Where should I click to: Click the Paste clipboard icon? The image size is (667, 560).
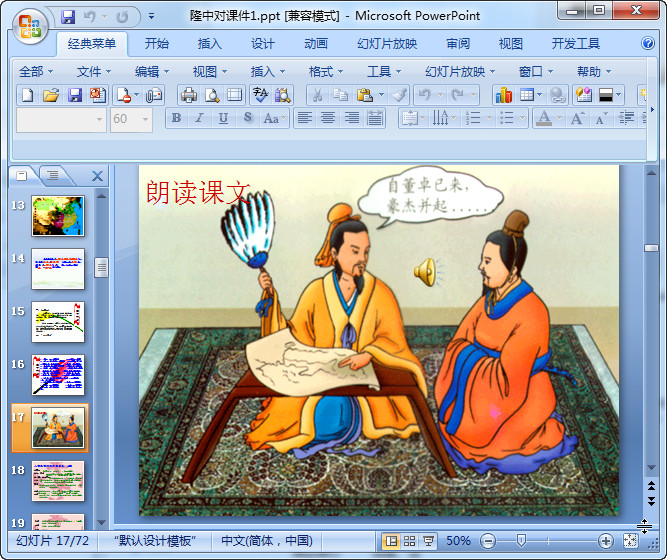365,95
